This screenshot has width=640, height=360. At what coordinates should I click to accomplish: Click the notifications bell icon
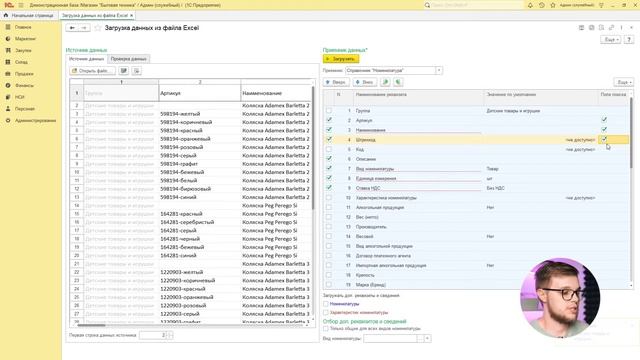coord(530,5)
